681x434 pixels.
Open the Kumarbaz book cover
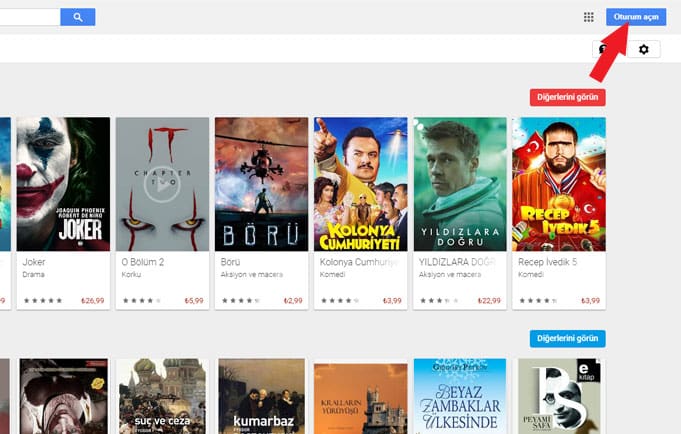click(260, 397)
